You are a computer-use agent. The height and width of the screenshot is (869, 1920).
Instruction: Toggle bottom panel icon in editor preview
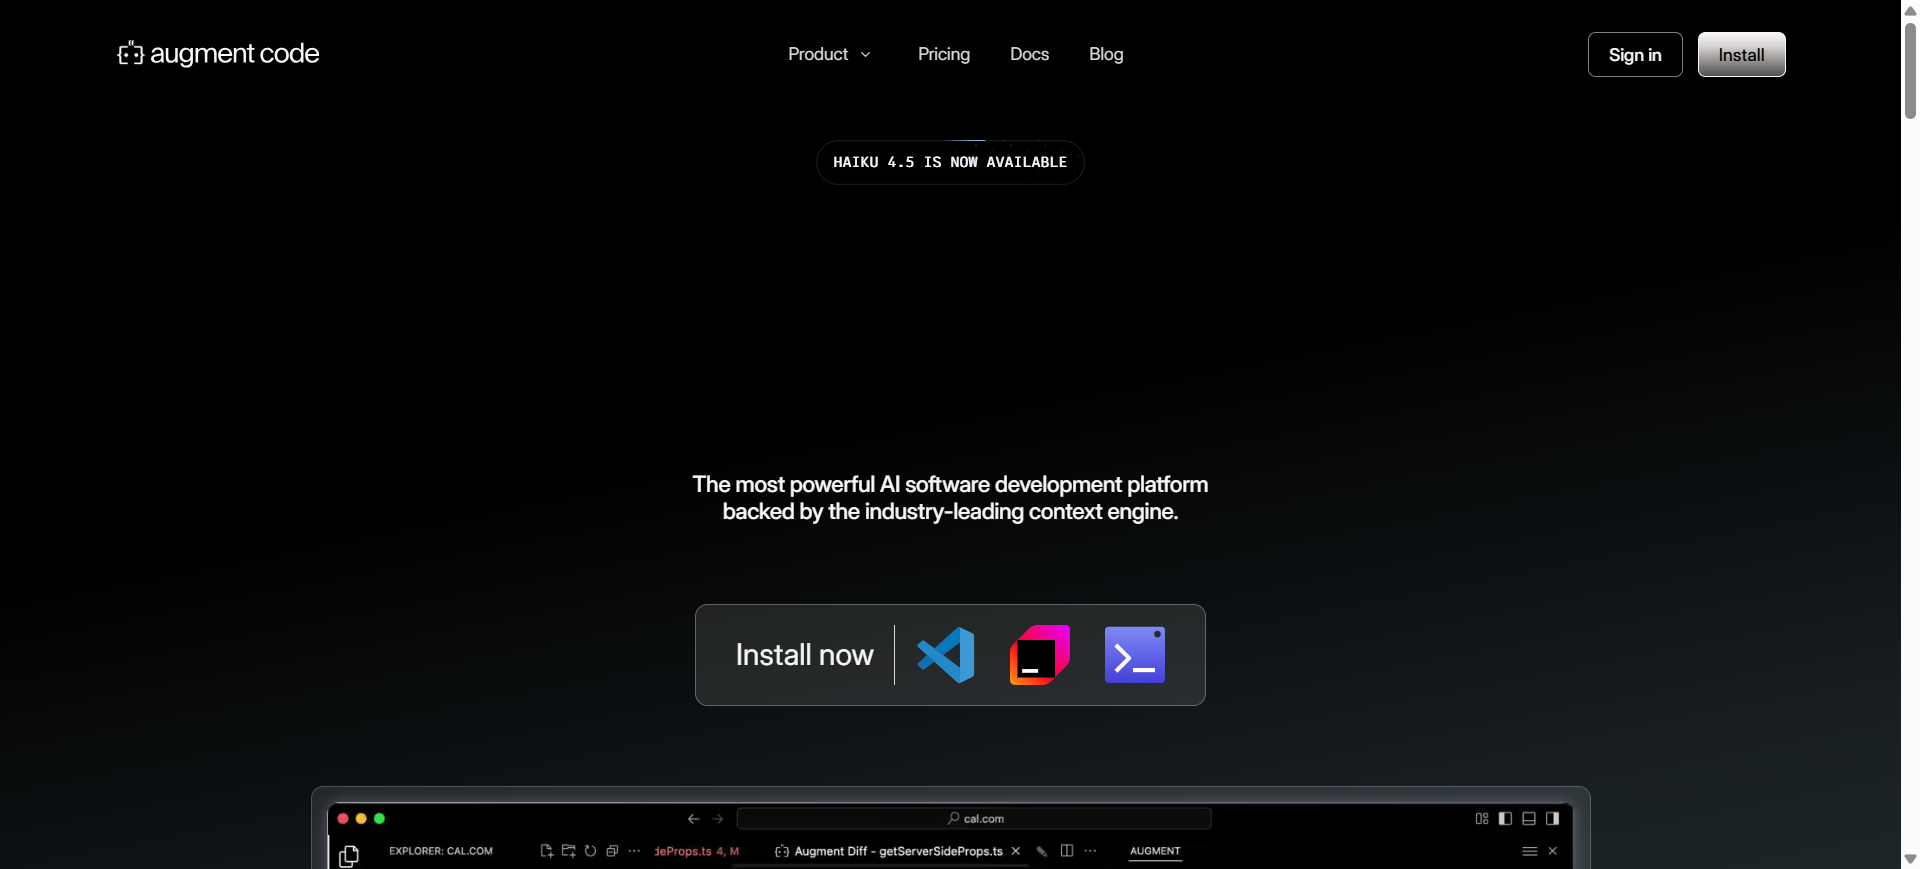[1529, 818]
